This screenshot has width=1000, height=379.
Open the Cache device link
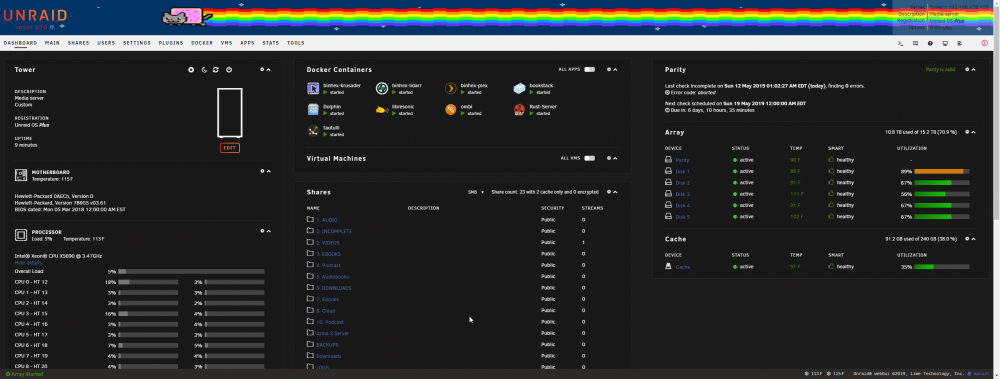tap(682, 267)
